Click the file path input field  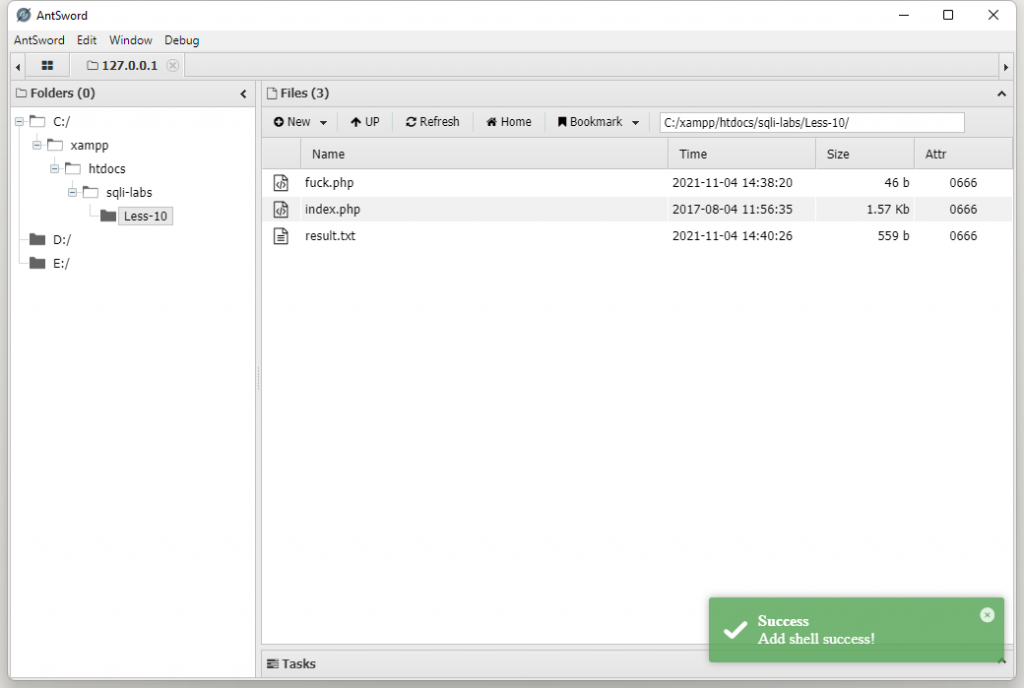[811, 122]
